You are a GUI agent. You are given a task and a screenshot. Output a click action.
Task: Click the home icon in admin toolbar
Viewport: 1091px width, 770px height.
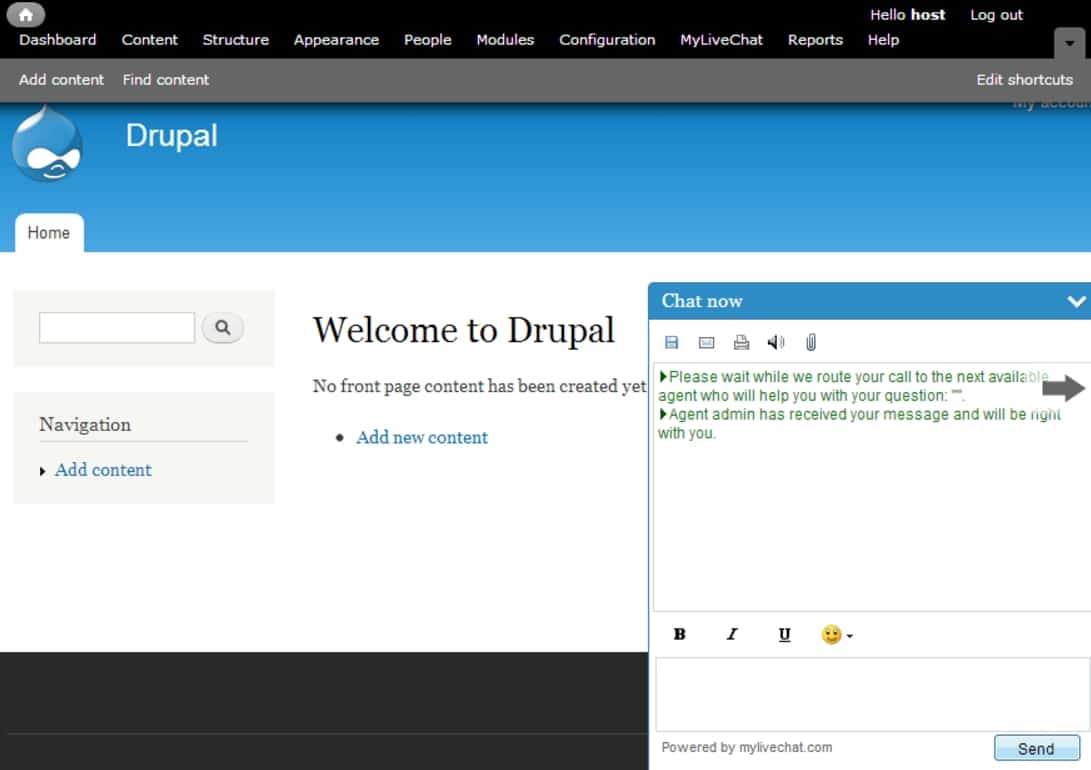pyautogui.click(x=26, y=14)
